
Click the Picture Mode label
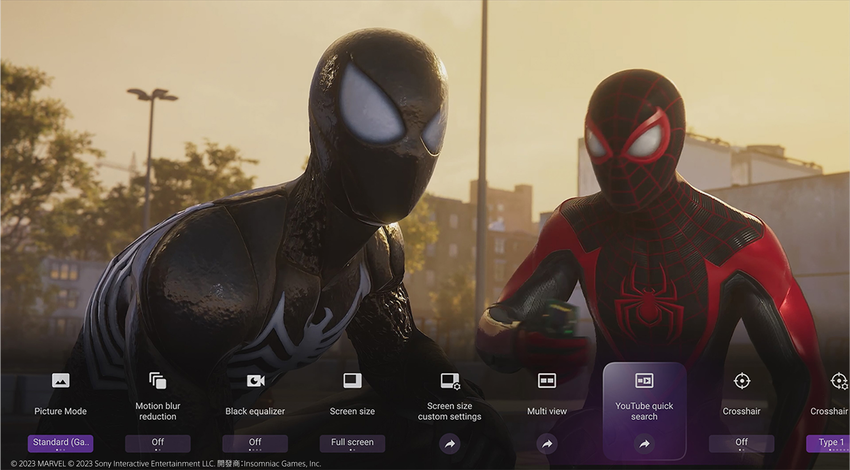click(x=60, y=411)
